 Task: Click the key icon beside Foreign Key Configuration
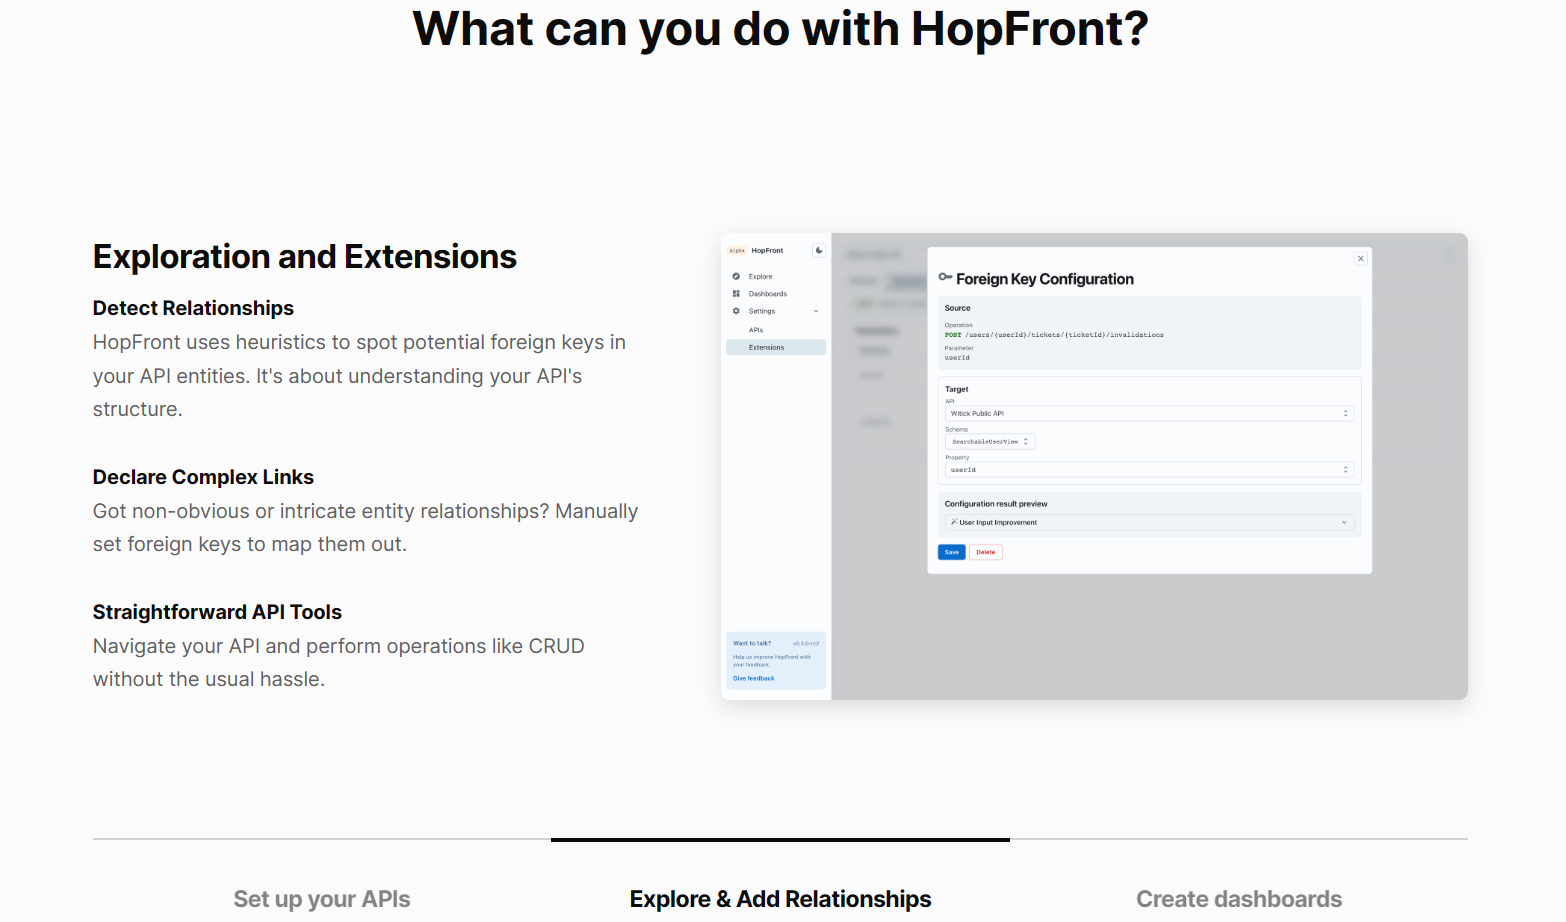[x=945, y=277]
